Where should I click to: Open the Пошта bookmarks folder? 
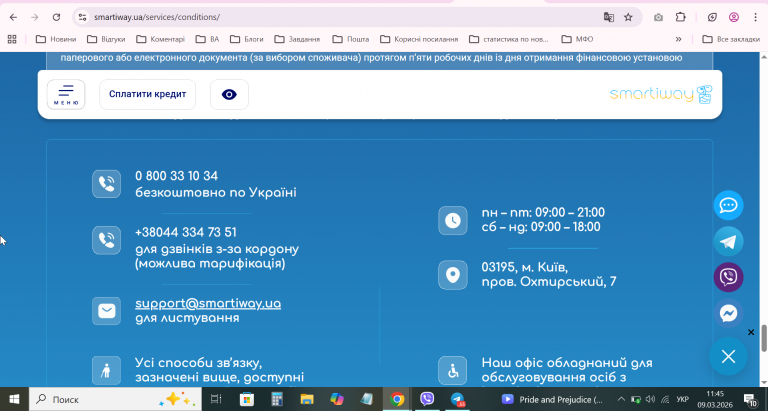[350, 39]
